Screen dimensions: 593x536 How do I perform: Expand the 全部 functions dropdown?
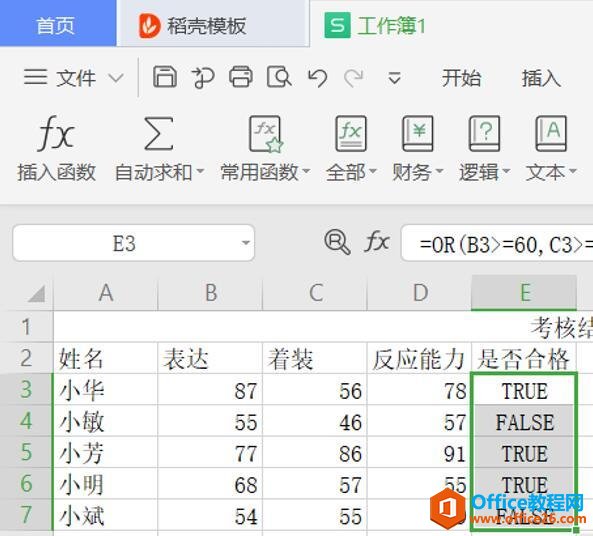pyautogui.click(x=373, y=172)
